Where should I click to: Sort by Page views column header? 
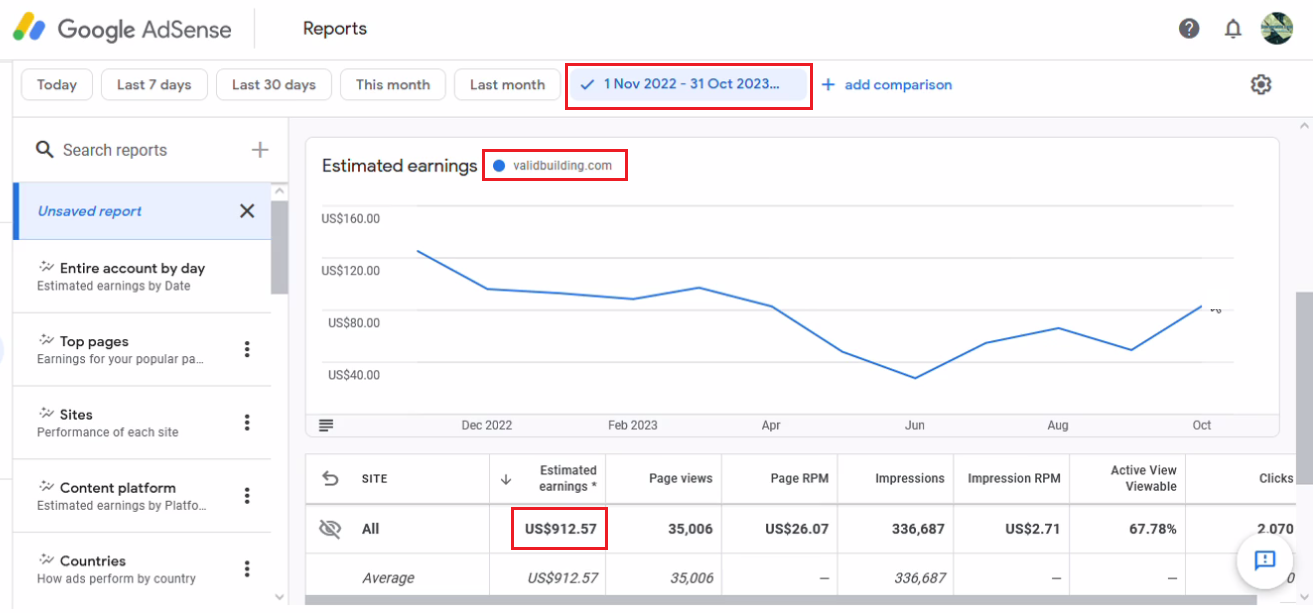coord(680,479)
